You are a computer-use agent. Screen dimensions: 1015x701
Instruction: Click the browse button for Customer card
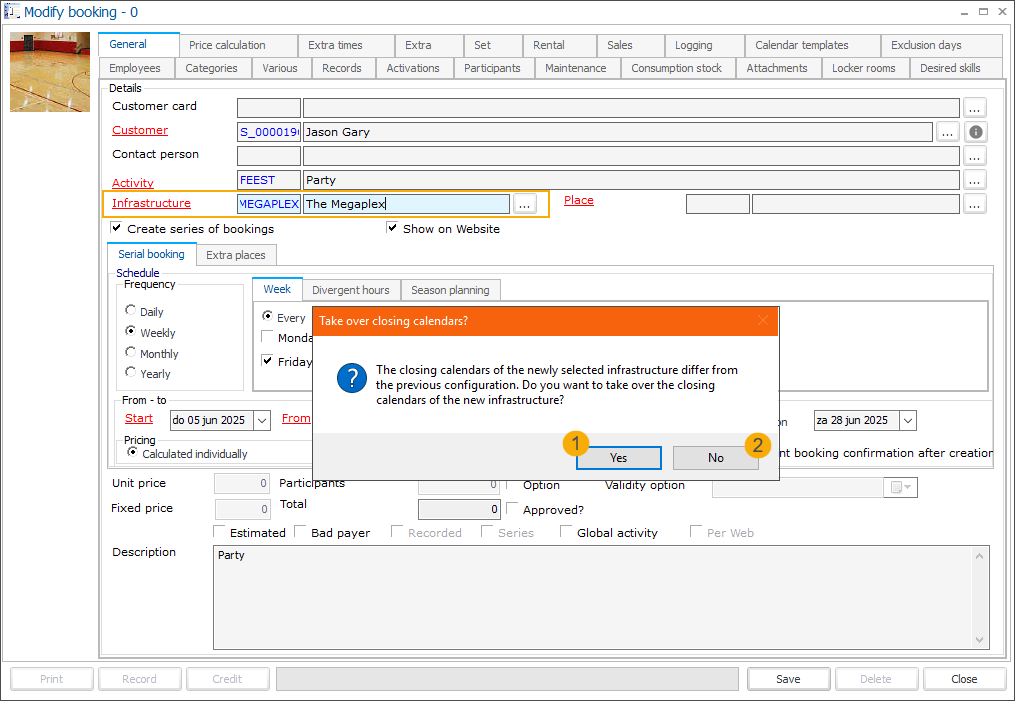[x=975, y=108]
